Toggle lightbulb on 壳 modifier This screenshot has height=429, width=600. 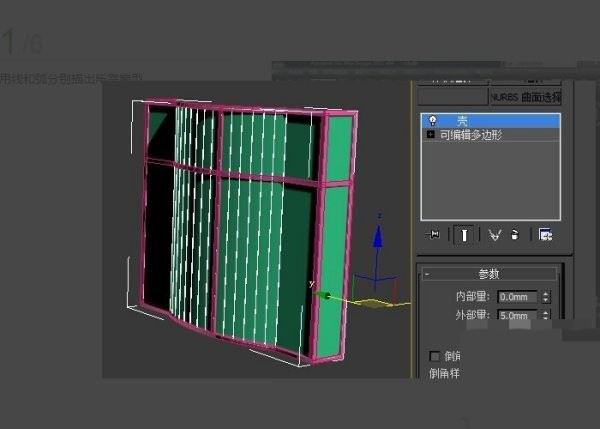pos(432,120)
